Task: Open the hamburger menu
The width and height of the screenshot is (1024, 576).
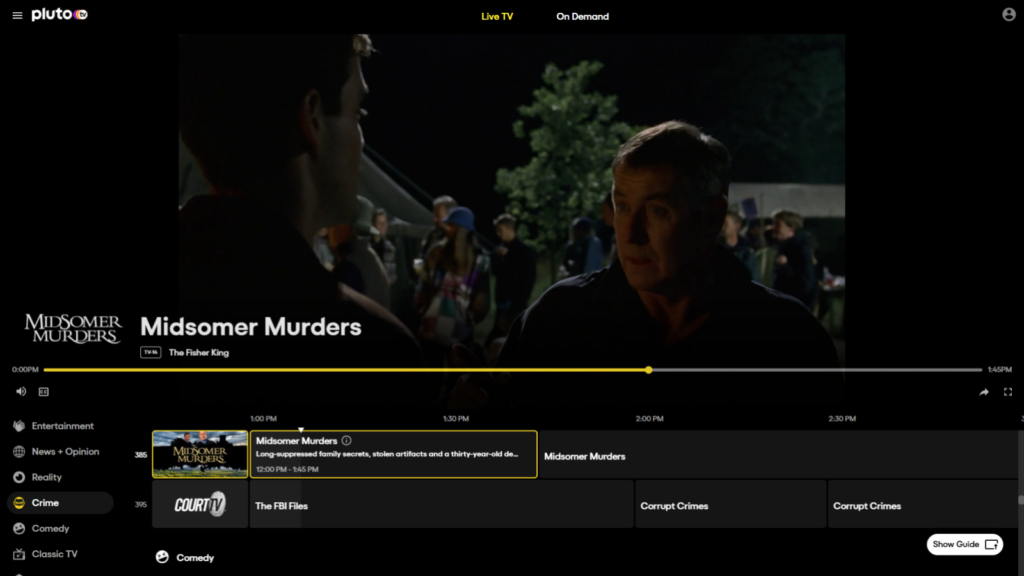Action: (18, 15)
